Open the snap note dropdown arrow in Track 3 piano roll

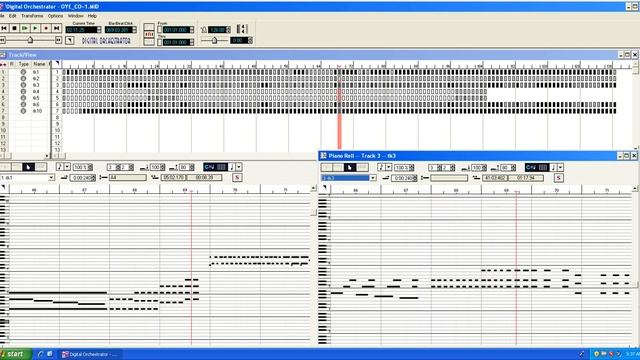pyautogui.click(x=560, y=167)
